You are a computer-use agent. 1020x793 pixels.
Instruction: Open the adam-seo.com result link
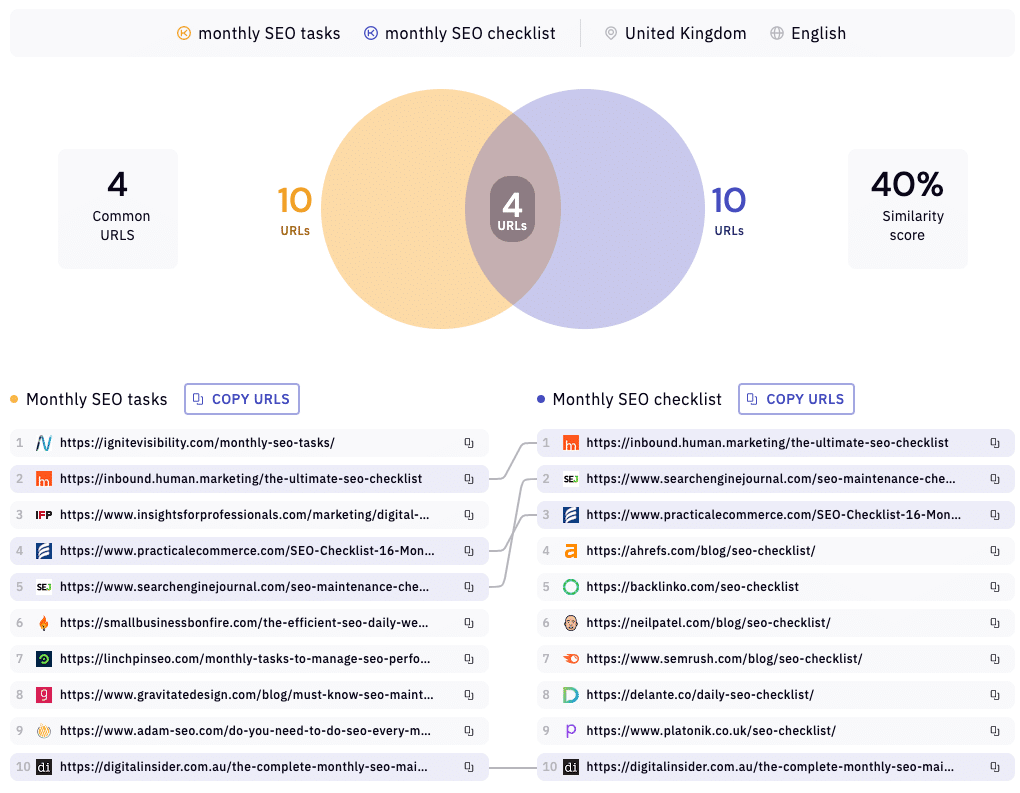pyautogui.click(x=244, y=731)
